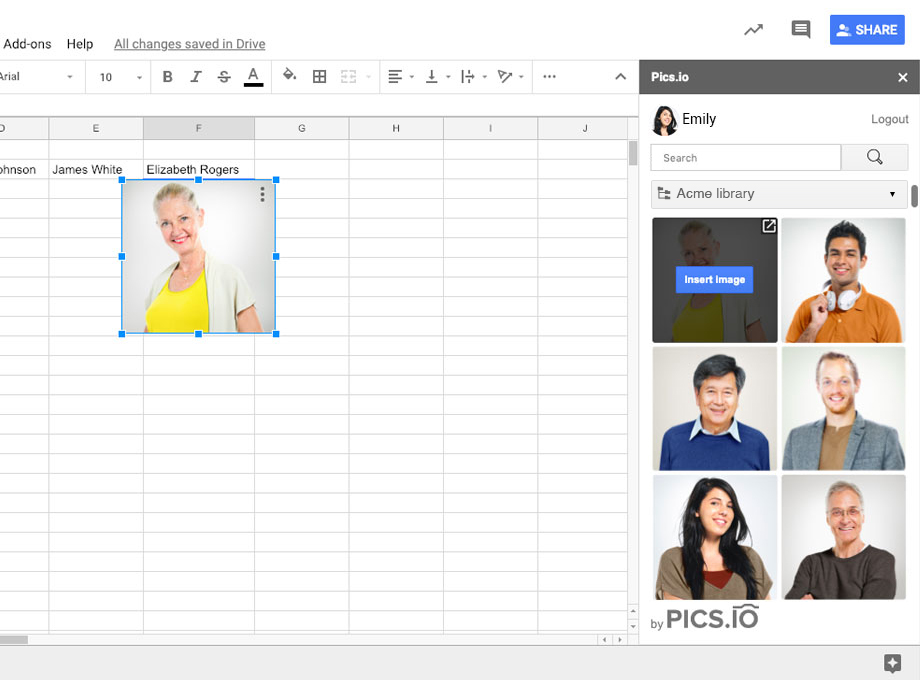This screenshot has height=680, width=920.
Task: Click Logout in Pics.io panel
Action: click(x=889, y=119)
